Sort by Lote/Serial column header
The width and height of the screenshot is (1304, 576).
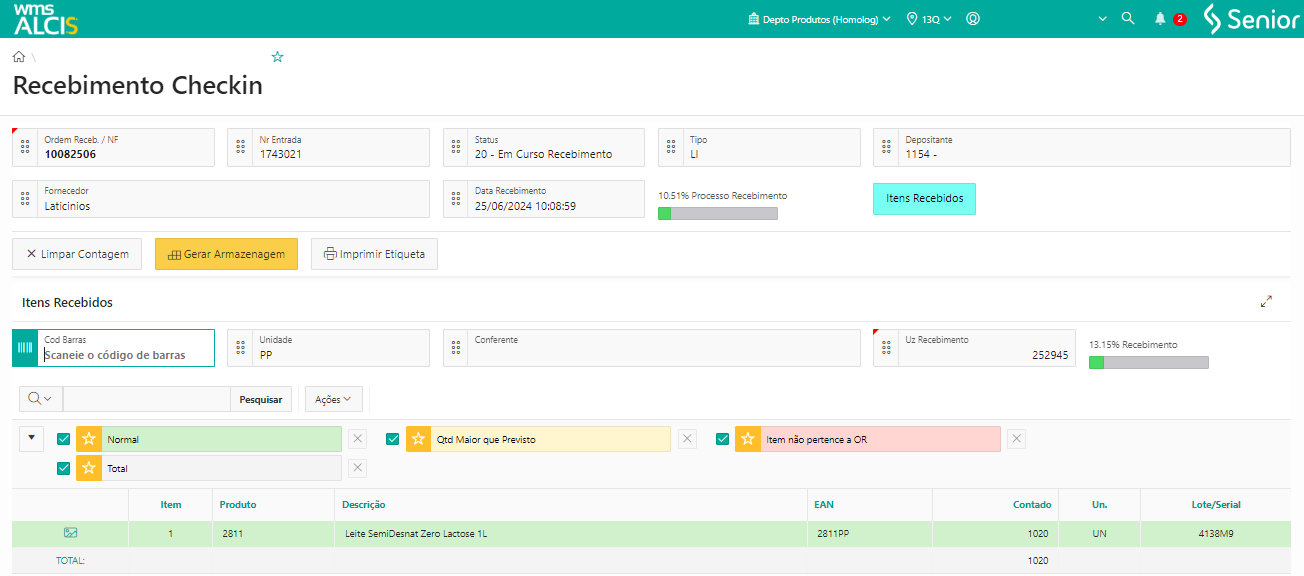[x=1216, y=505]
